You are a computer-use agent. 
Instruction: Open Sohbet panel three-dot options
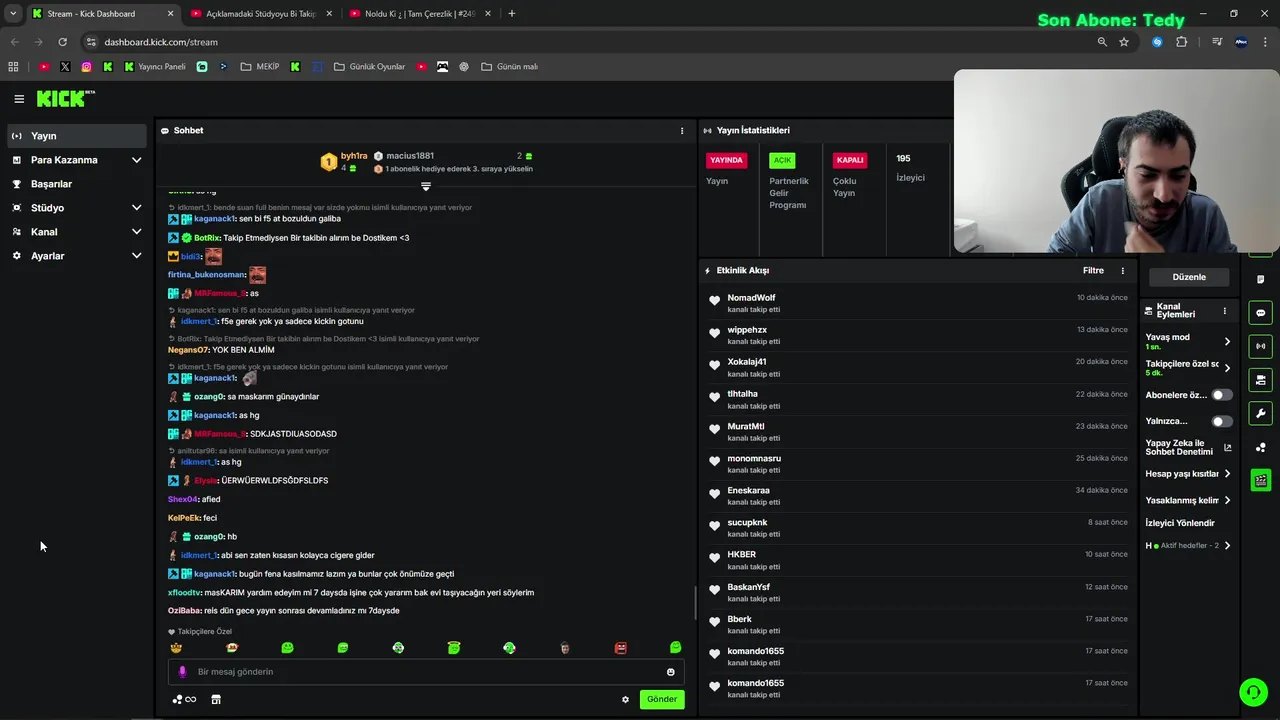pos(682,131)
